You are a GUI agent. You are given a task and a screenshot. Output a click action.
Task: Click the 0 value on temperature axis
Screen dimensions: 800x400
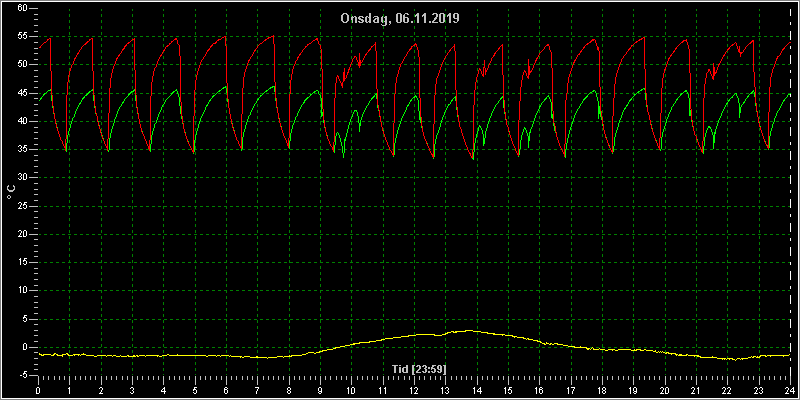24,347
